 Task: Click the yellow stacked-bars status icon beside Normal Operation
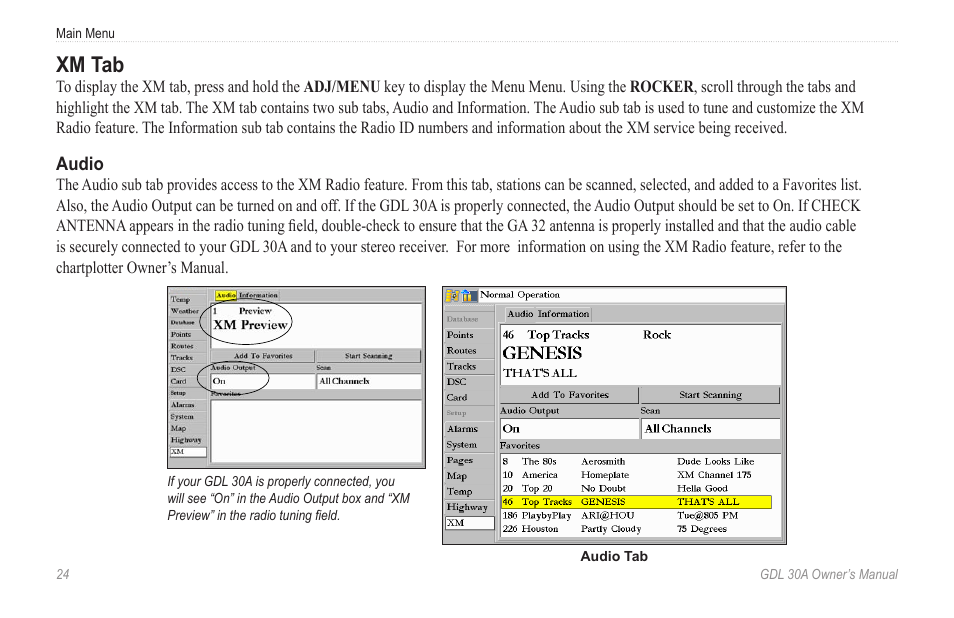(x=453, y=296)
